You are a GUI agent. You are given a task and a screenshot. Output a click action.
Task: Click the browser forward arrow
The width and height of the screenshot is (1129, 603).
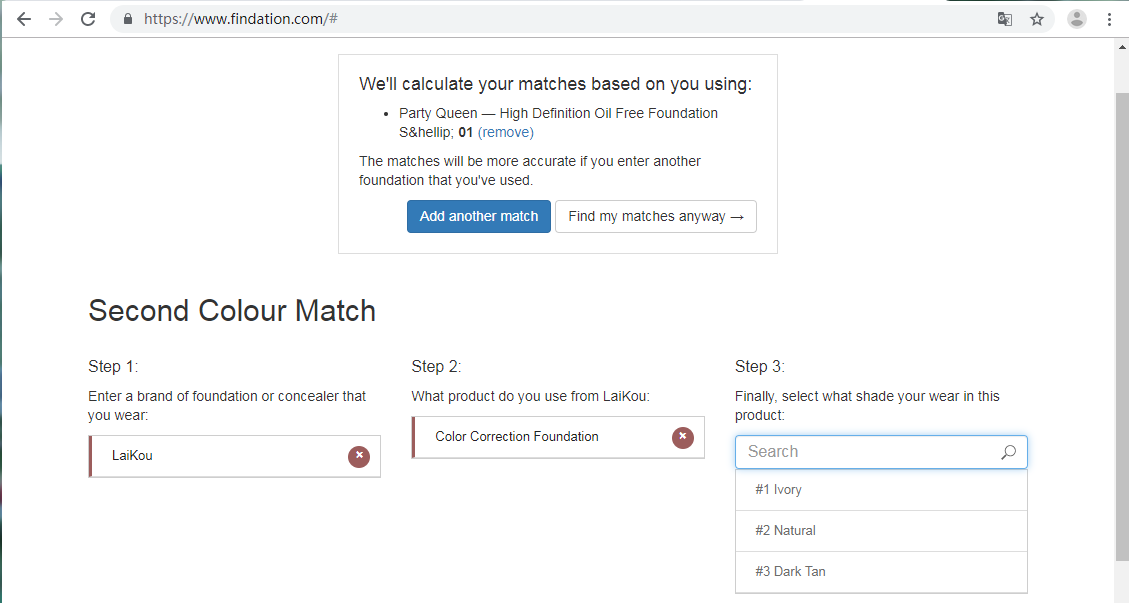pyautogui.click(x=56, y=19)
